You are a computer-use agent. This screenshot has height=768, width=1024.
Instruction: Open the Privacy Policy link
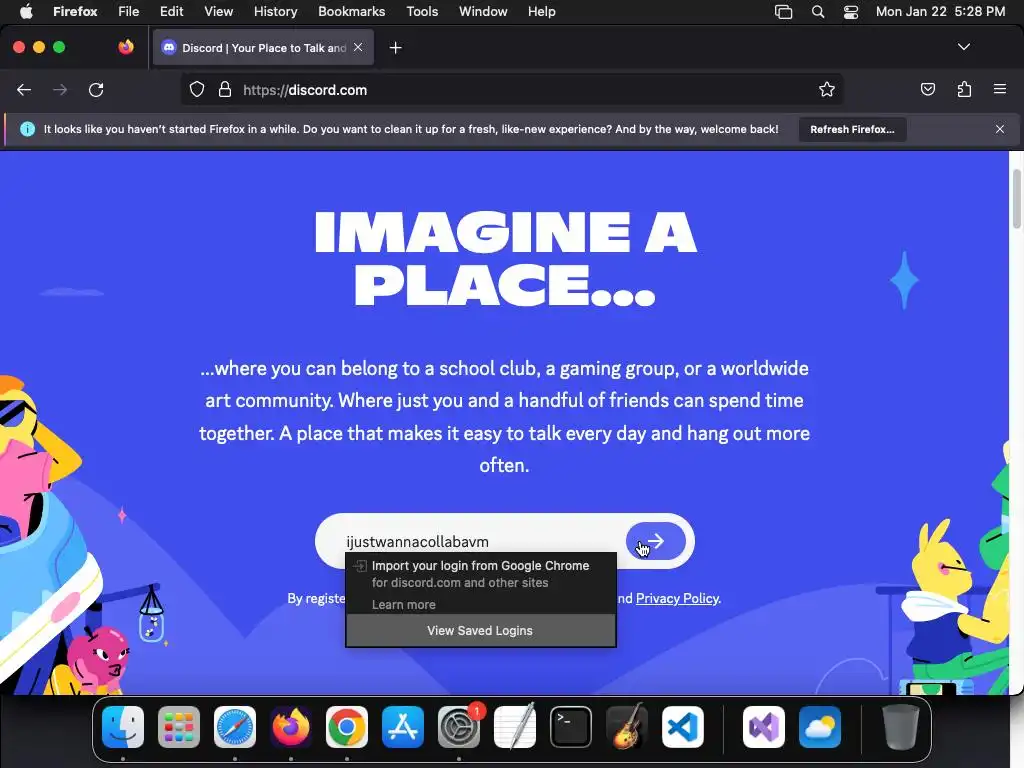(x=677, y=598)
